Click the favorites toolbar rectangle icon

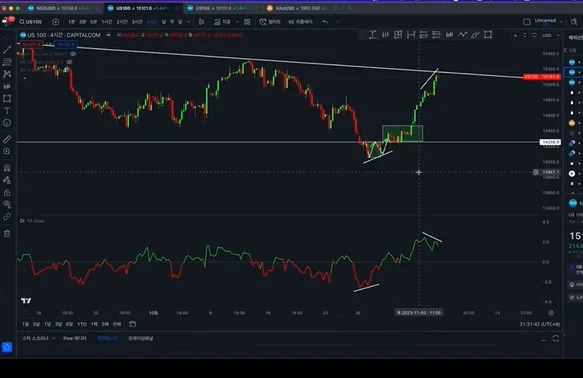coord(488,35)
